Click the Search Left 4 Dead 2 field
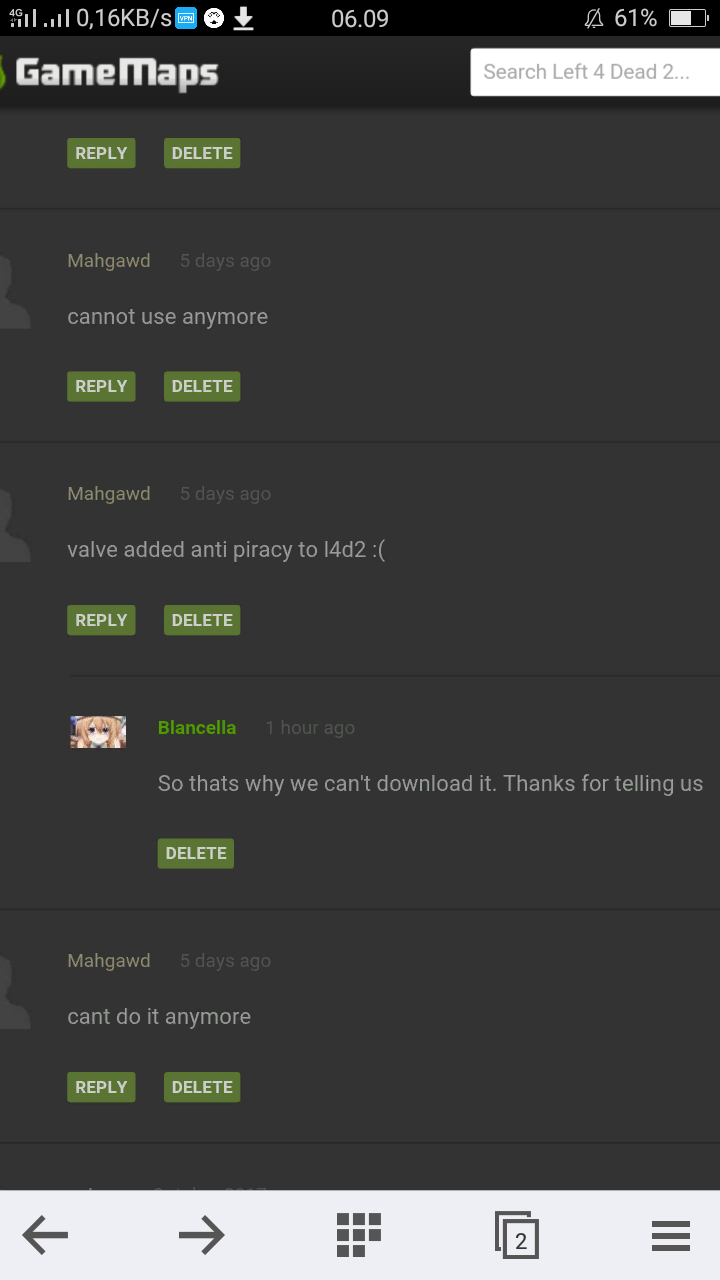This screenshot has height=1280, width=720. [595, 72]
